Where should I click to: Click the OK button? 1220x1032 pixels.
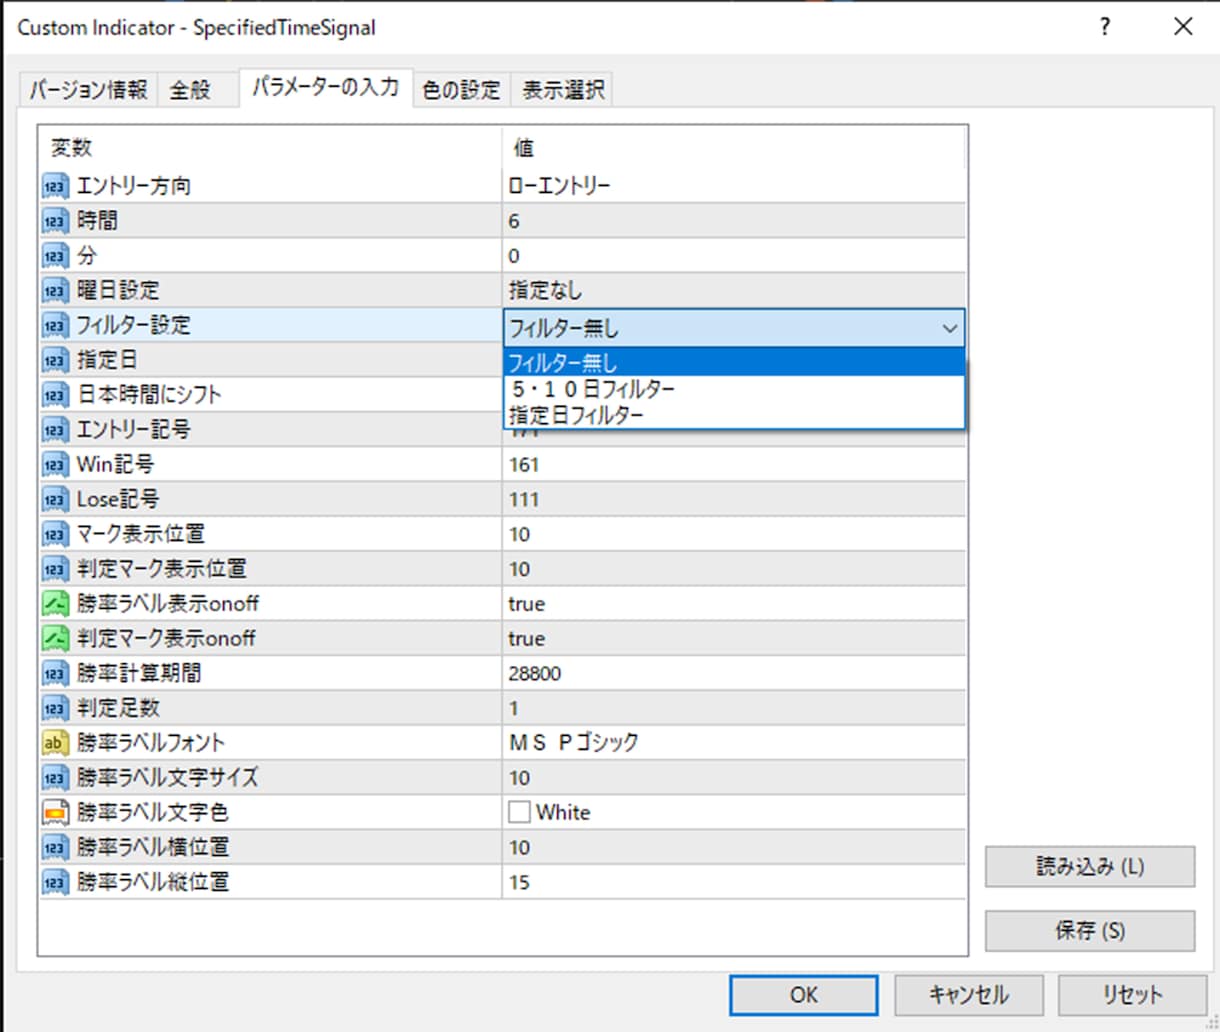pos(804,995)
